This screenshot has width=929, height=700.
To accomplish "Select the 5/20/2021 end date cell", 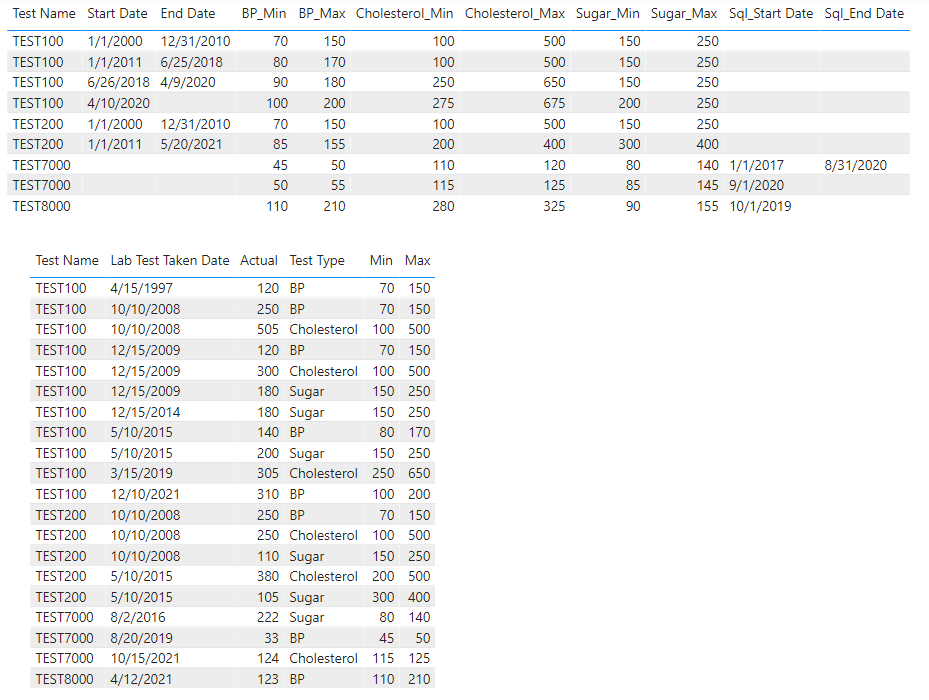I will 191,145.
